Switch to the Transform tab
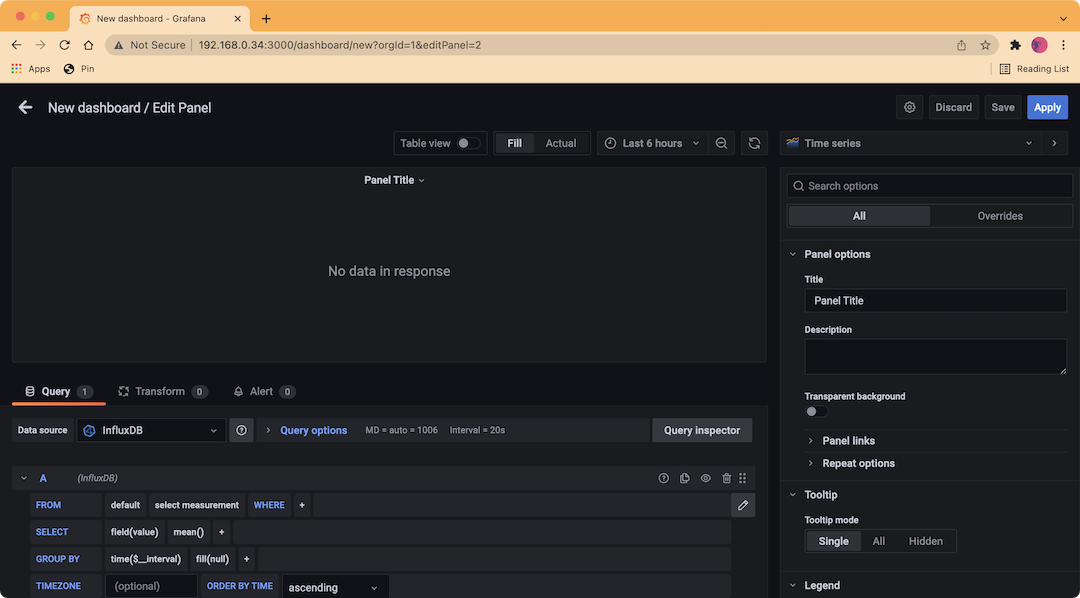Viewport: 1080px width, 598px height. pos(163,391)
